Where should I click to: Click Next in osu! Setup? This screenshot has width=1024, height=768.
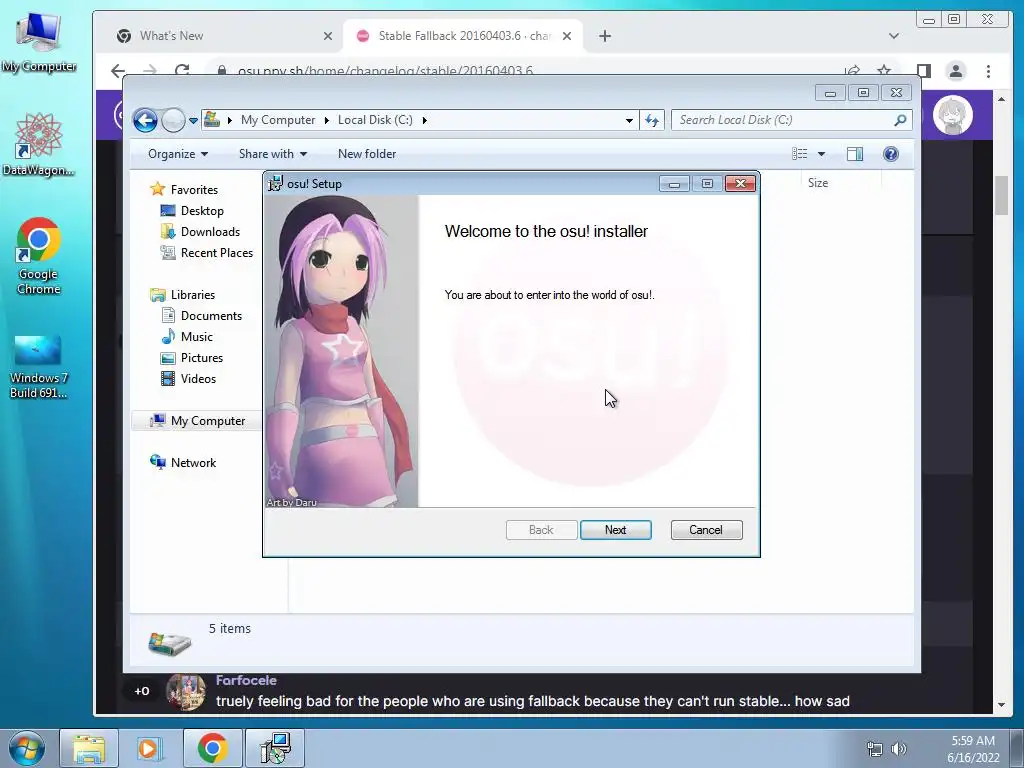615,530
